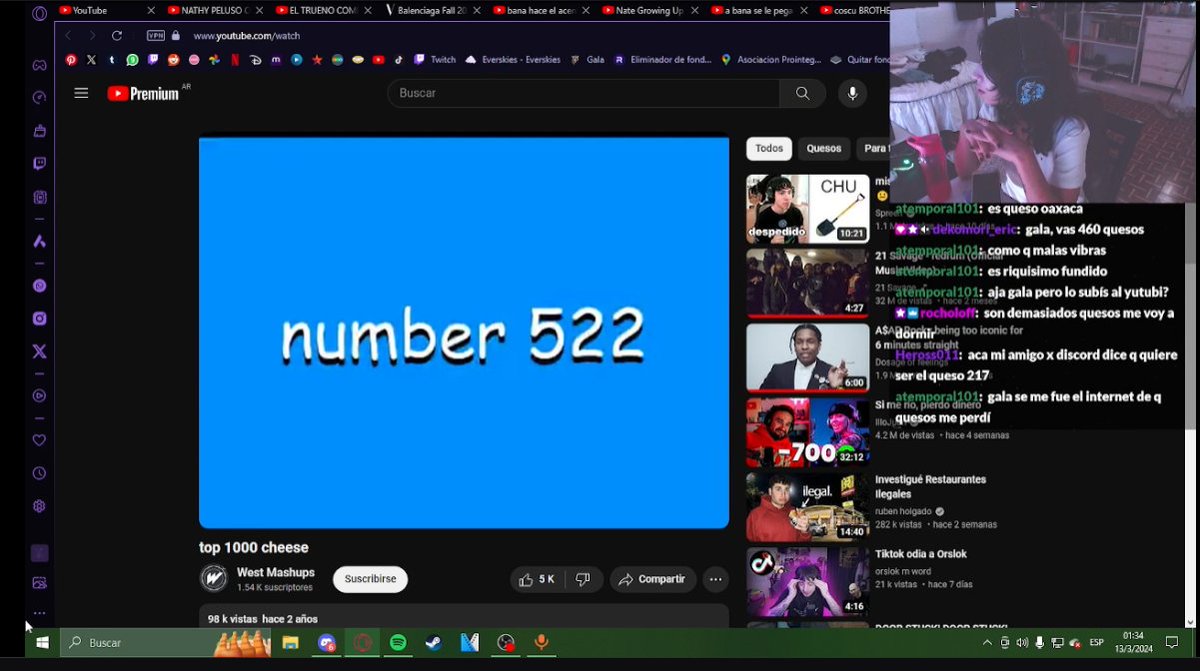
Task: Reload the page with the refresh button
Action: [117, 35]
